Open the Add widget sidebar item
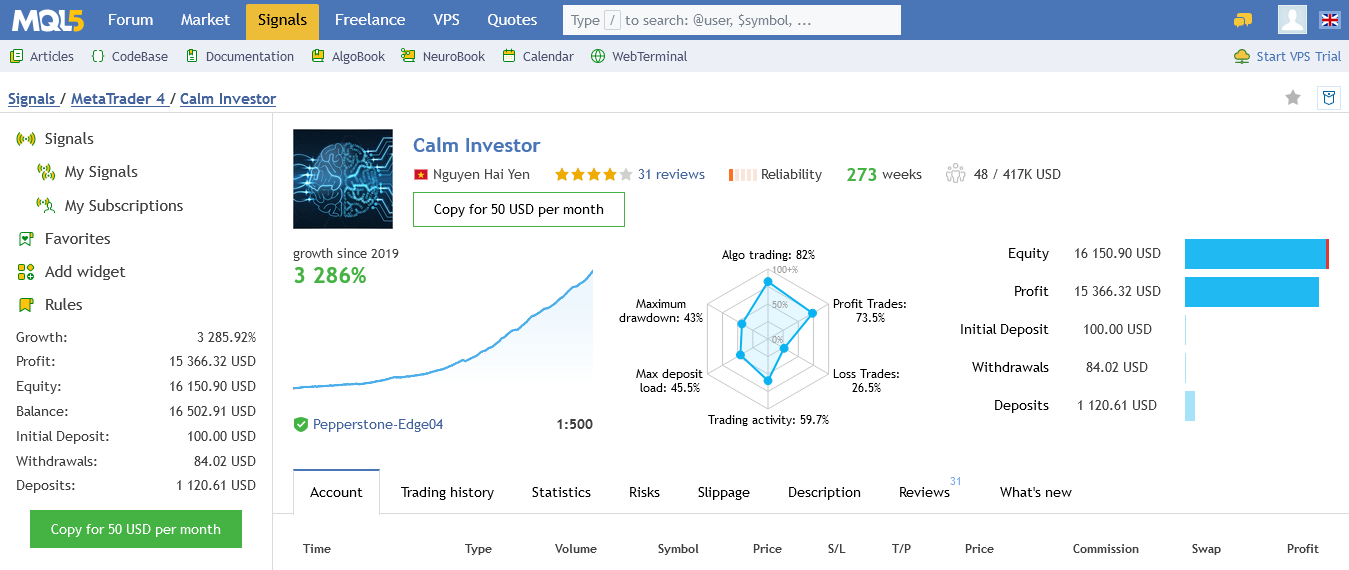 pyautogui.click(x=71, y=272)
